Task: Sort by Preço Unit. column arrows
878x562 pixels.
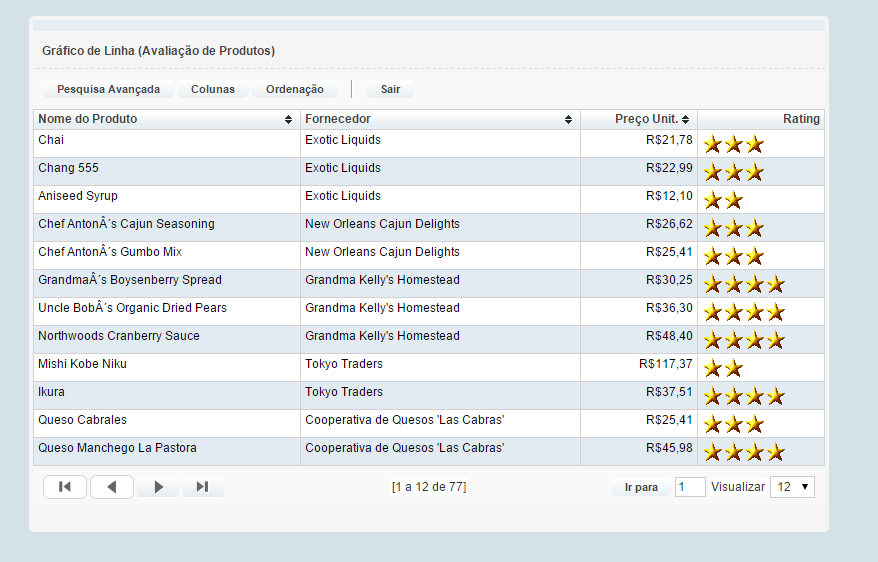Action: coord(685,120)
